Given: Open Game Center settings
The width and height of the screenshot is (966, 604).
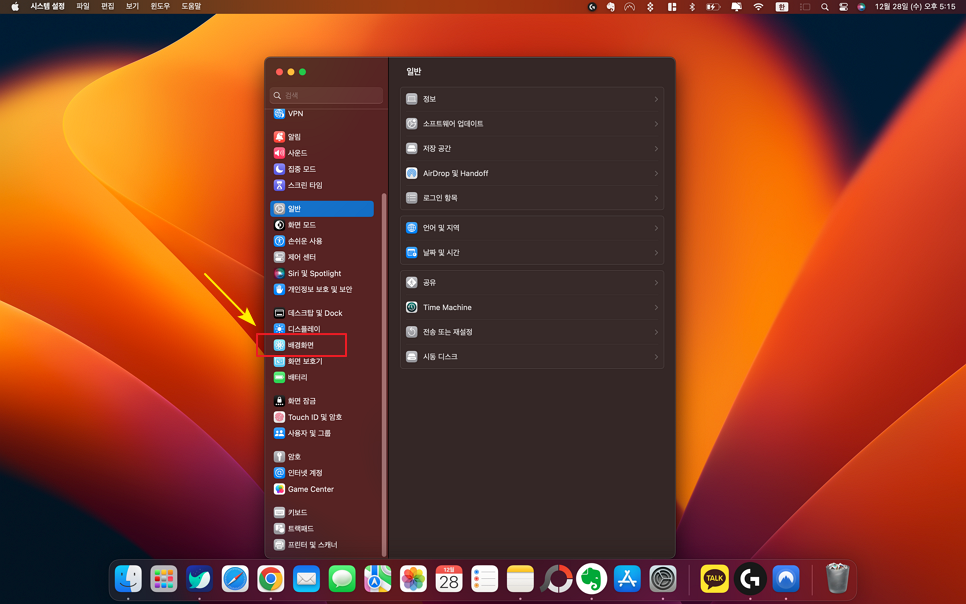Looking at the screenshot, I should 322,489.
